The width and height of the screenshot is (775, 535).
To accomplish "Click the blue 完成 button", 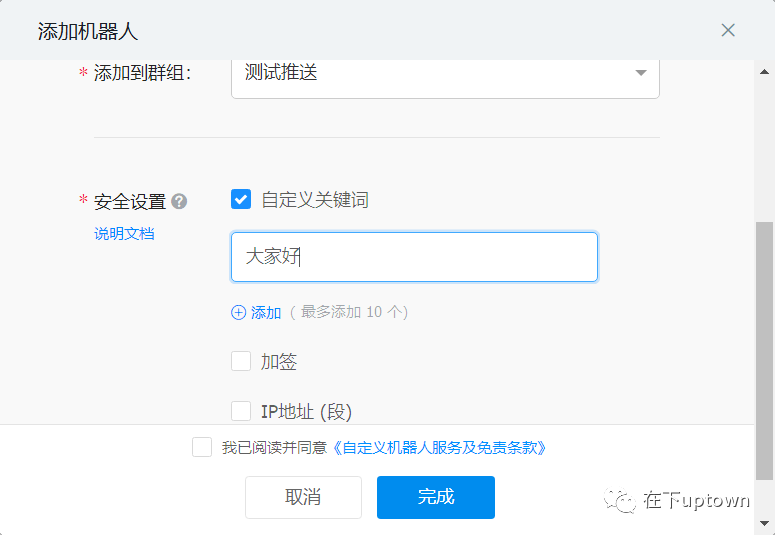I will [x=435, y=497].
